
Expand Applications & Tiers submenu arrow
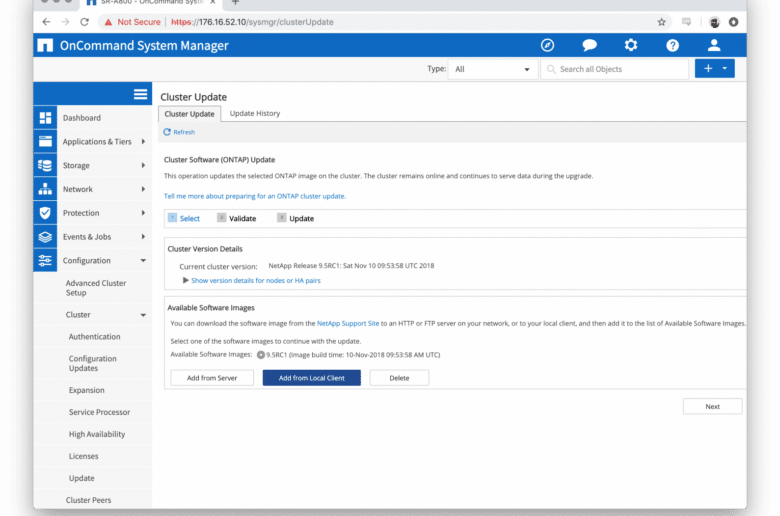pos(143,141)
